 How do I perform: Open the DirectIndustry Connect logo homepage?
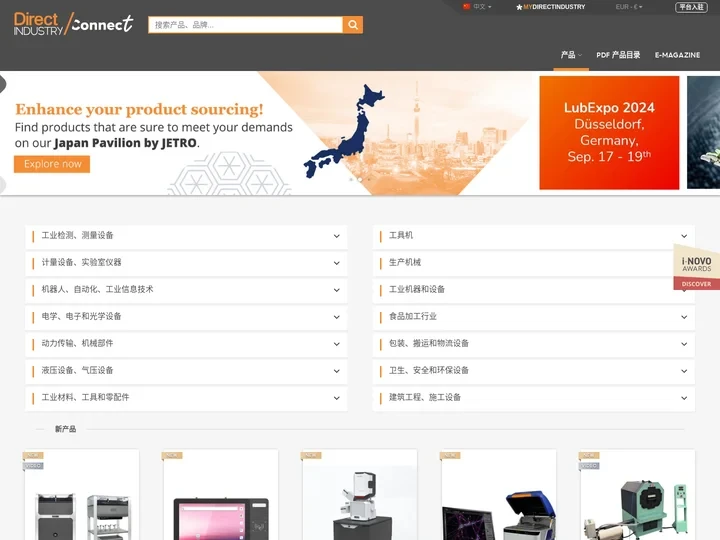[x=73, y=24]
